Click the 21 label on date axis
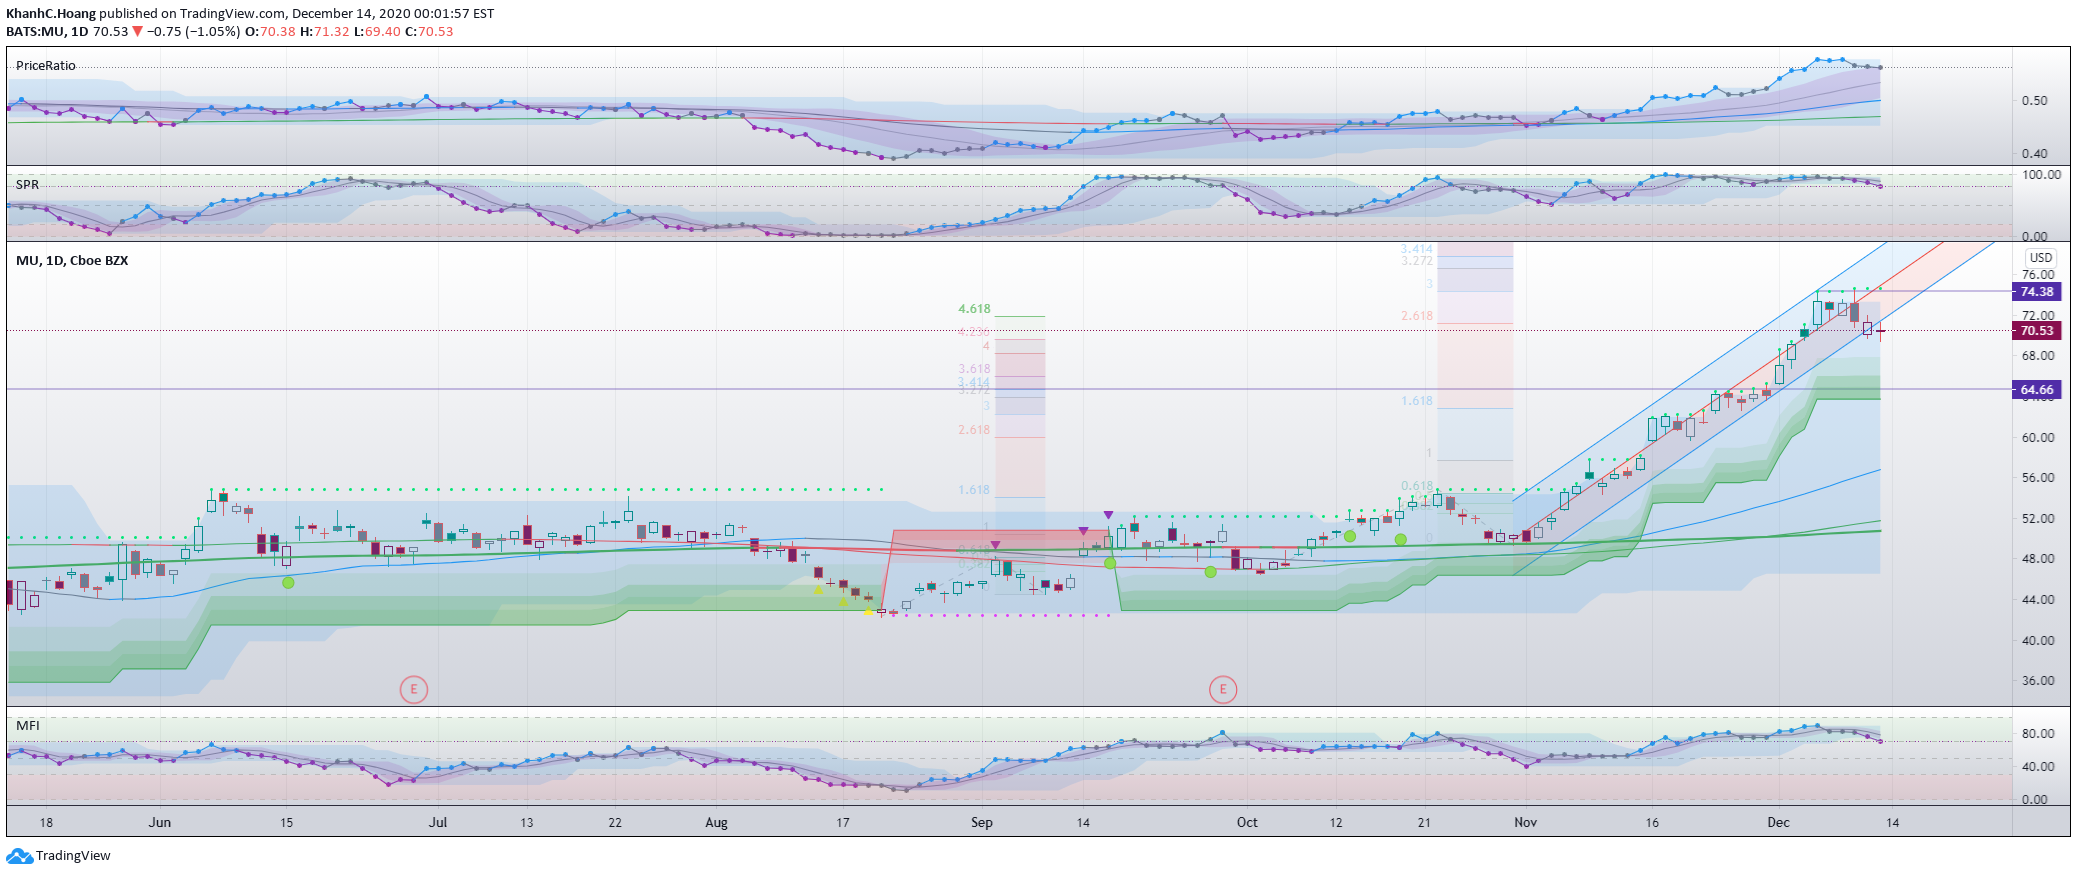2077x875 pixels. tap(1424, 823)
